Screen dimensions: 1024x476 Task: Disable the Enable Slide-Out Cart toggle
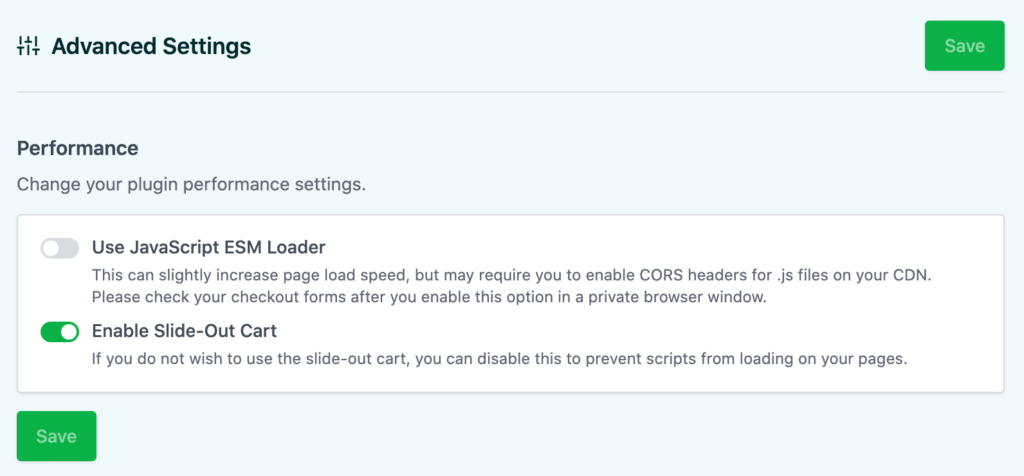(59, 332)
